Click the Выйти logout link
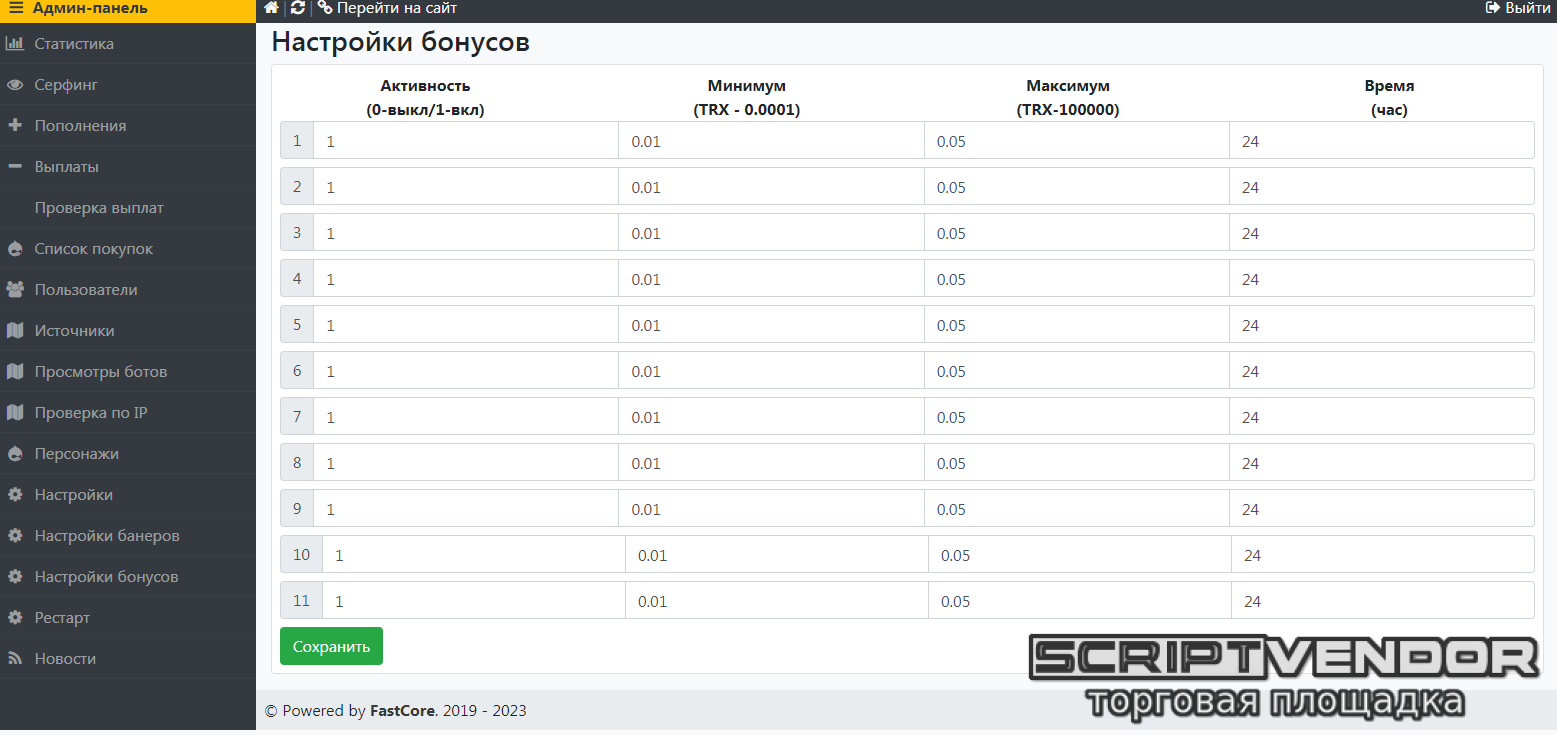Screen dimensions: 1557x735 pyautogui.click(x=1528, y=8)
